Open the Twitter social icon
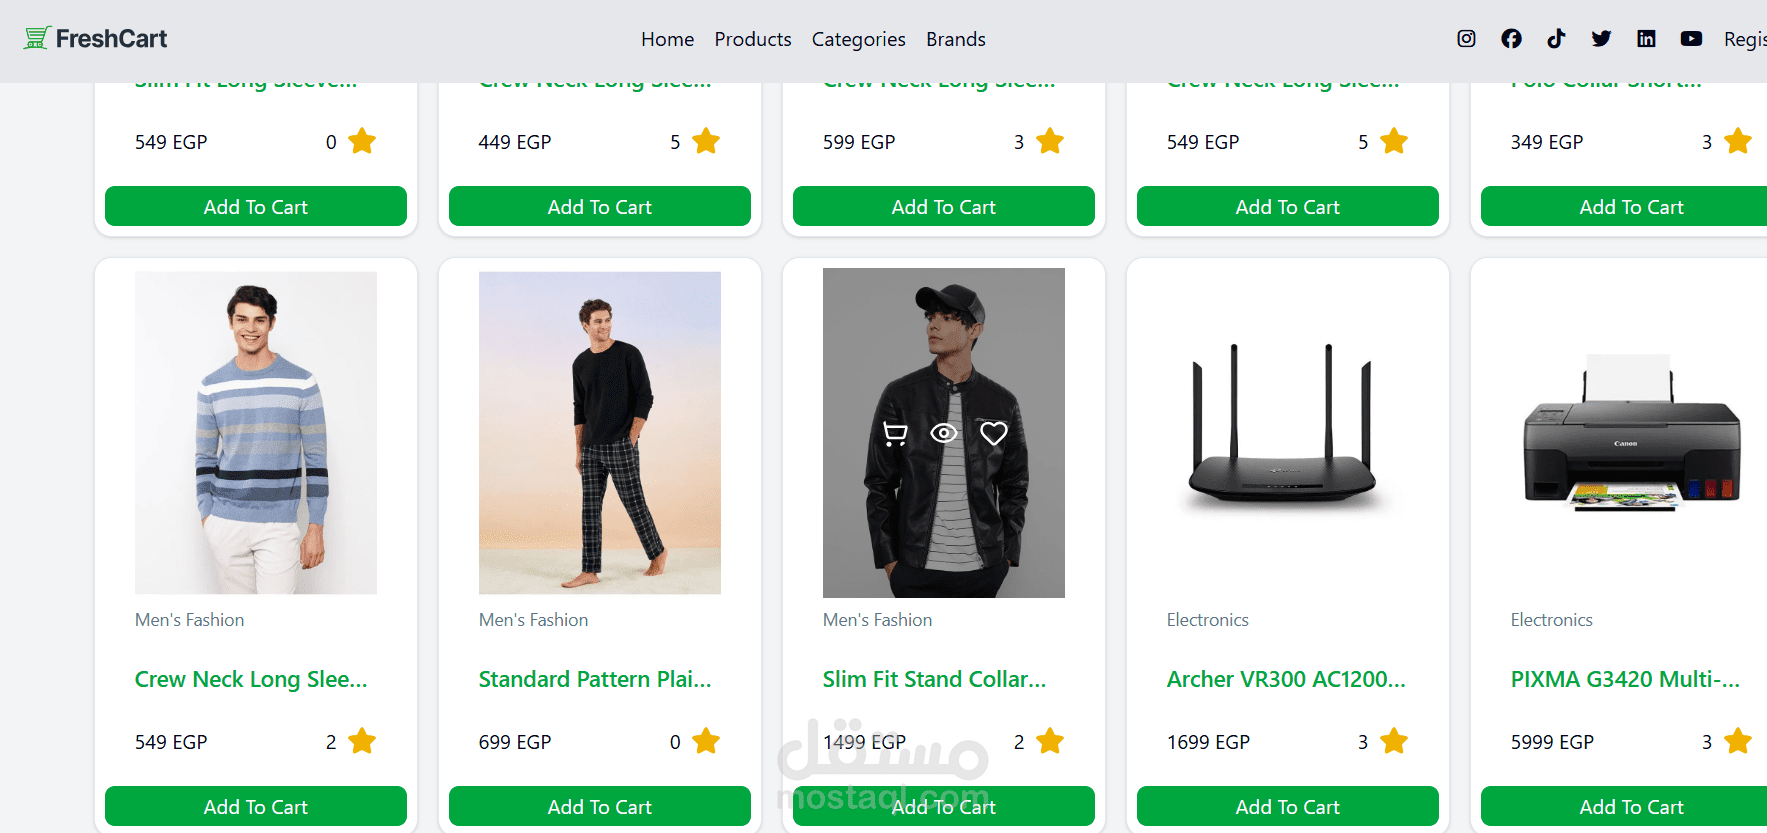Screen dimensions: 1767x833 [x=1601, y=39]
